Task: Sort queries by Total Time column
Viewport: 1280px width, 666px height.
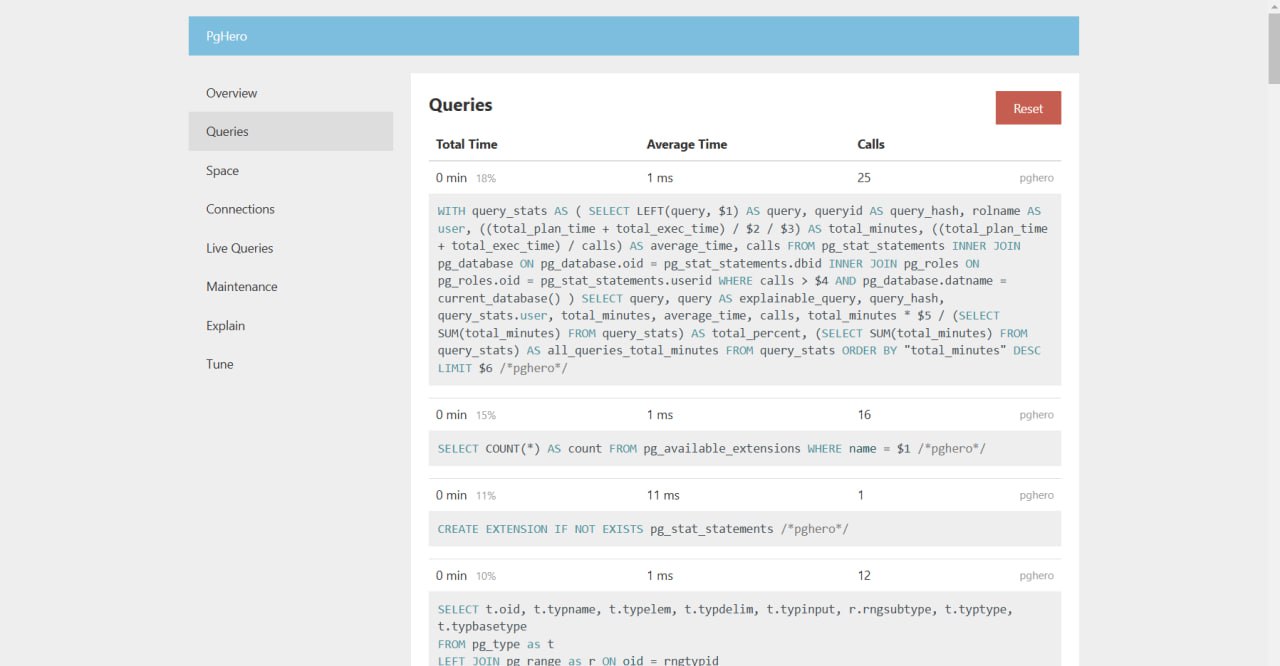Action: [466, 144]
